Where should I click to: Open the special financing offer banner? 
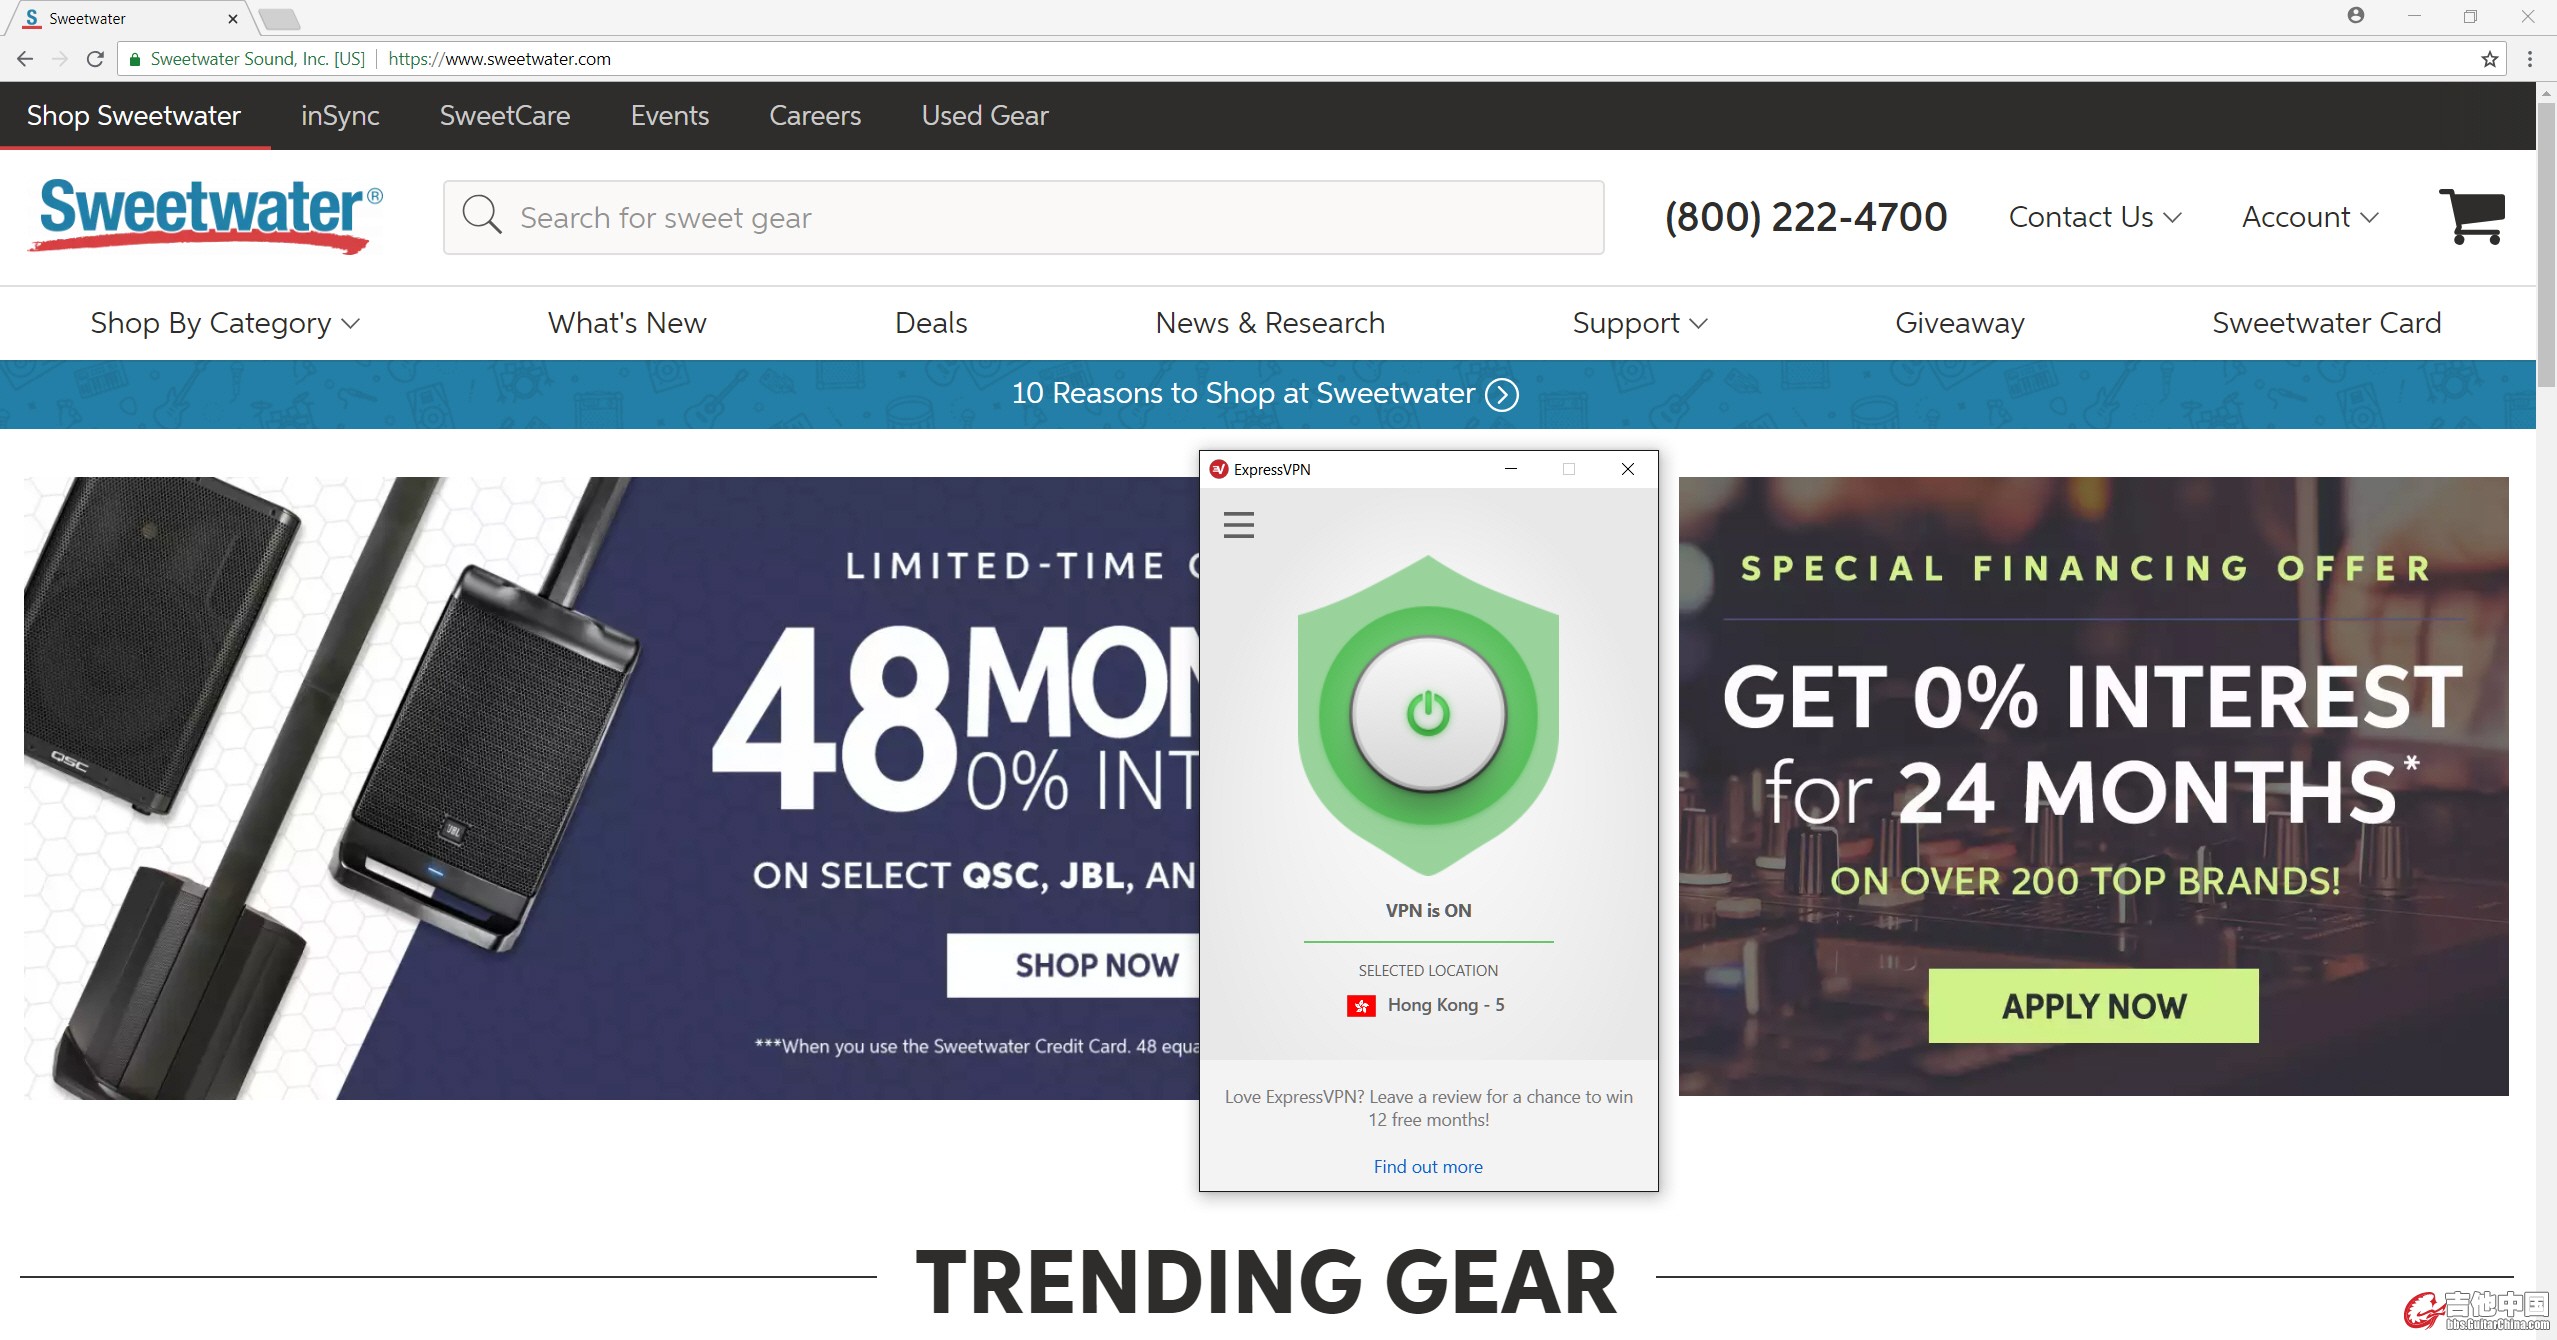coord(2094,786)
